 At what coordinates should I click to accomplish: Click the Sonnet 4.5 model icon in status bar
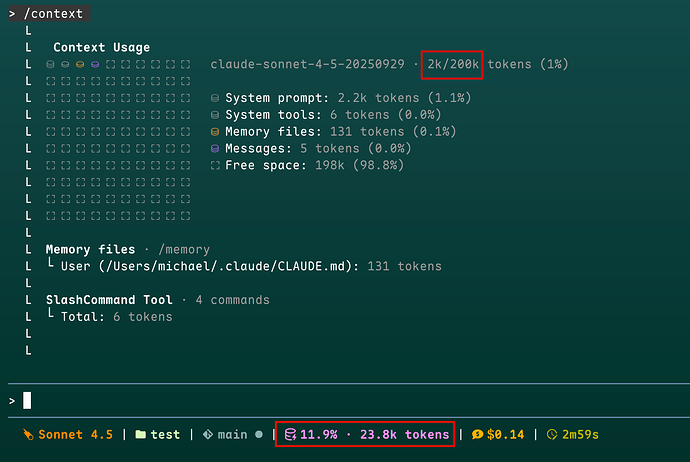pos(28,435)
